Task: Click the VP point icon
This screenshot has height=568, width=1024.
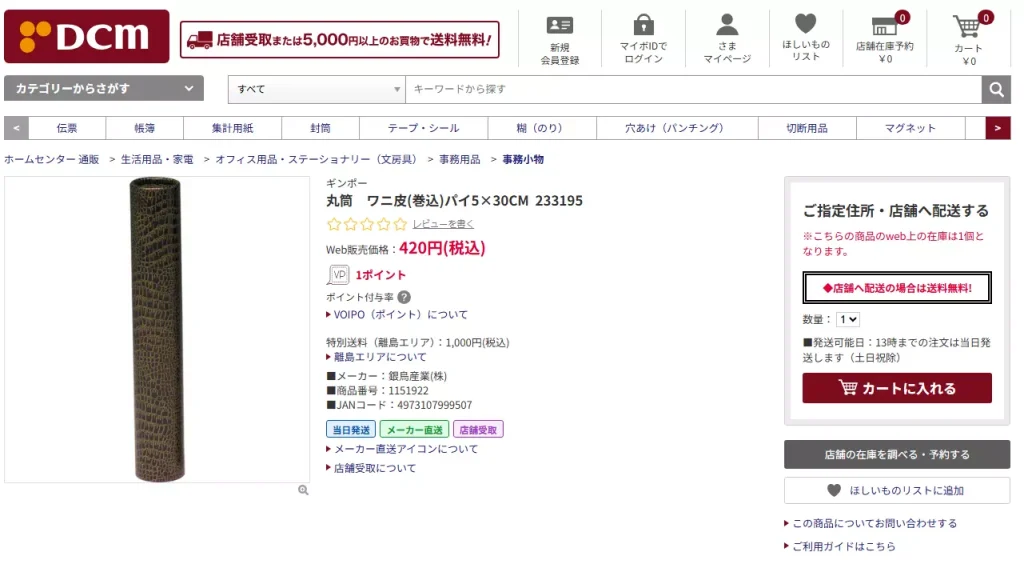Action: click(x=338, y=275)
